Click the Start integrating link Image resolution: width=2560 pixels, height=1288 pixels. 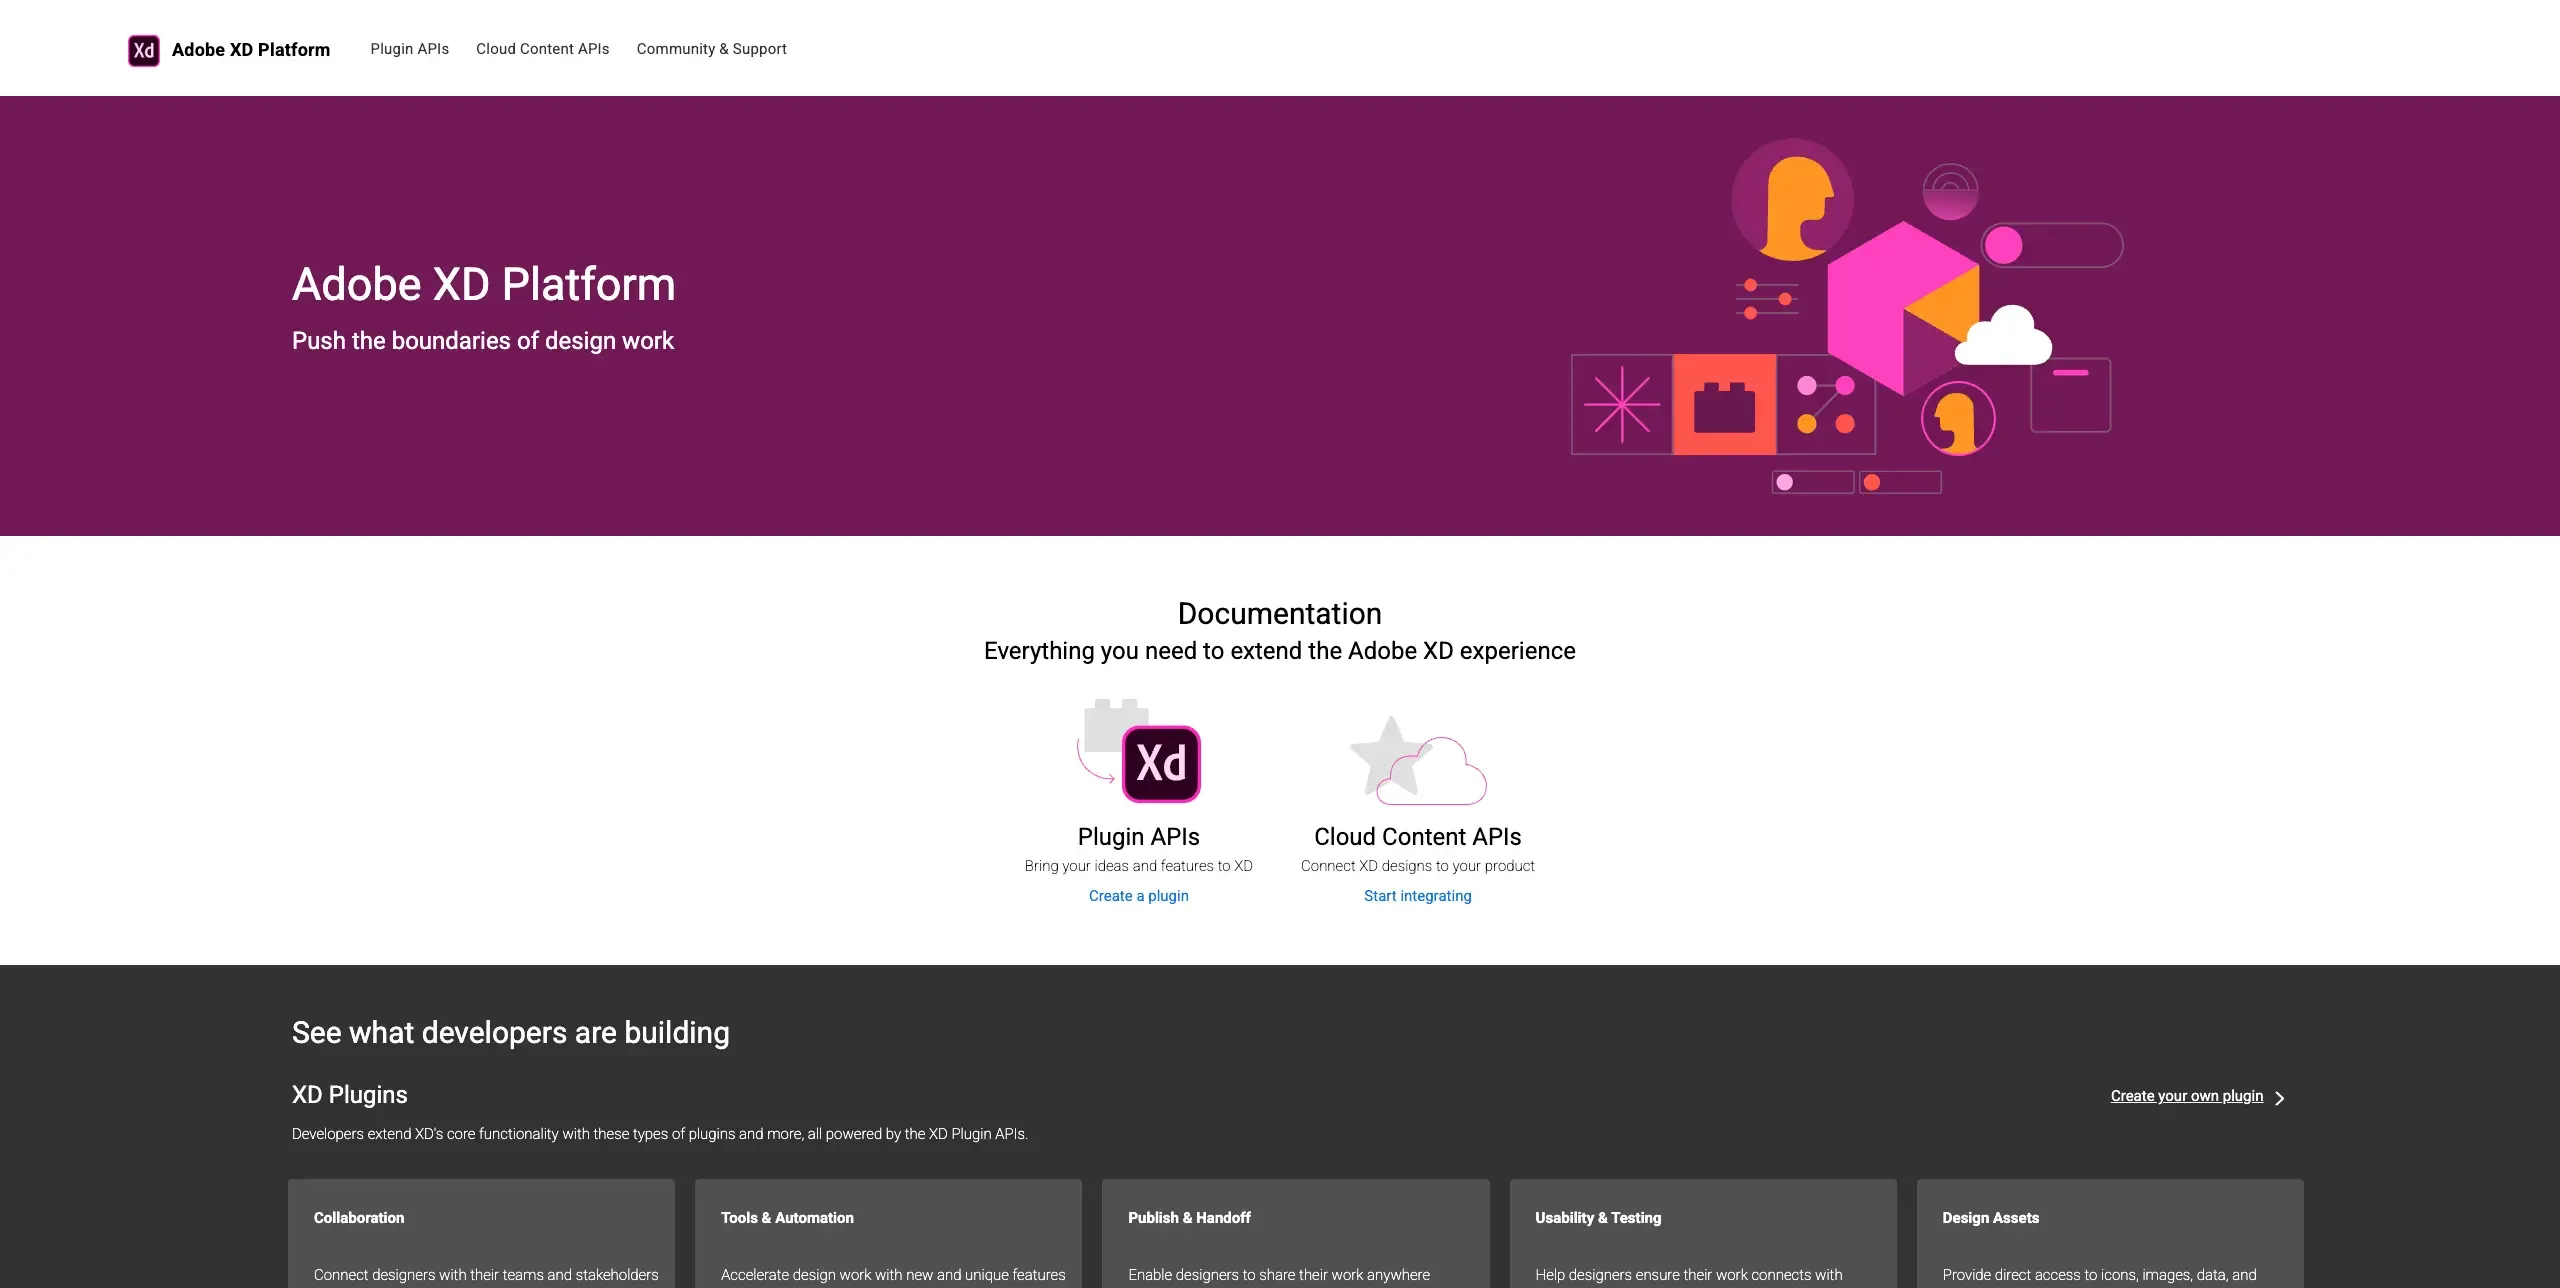(x=1417, y=896)
